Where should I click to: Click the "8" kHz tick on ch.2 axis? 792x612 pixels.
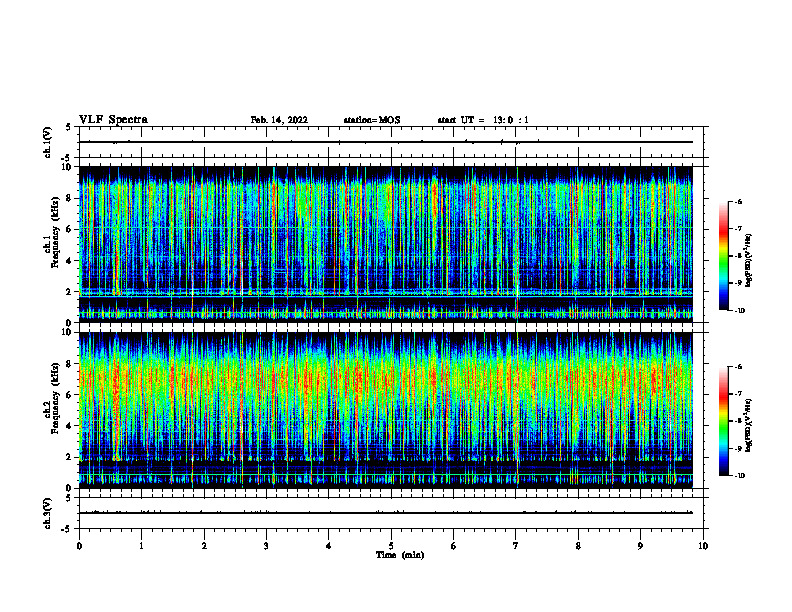pyautogui.click(x=70, y=364)
